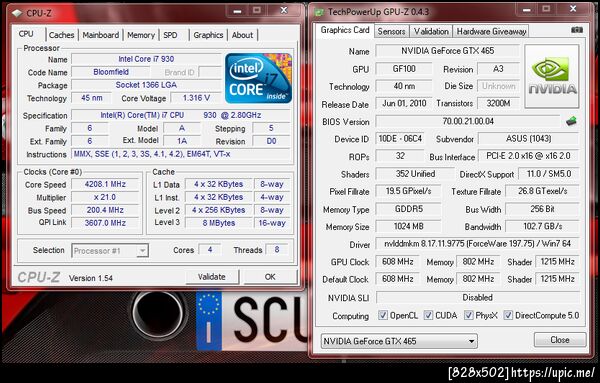Switch to the Caches tab in CPU-Z
The height and width of the screenshot is (383, 600).
point(62,35)
